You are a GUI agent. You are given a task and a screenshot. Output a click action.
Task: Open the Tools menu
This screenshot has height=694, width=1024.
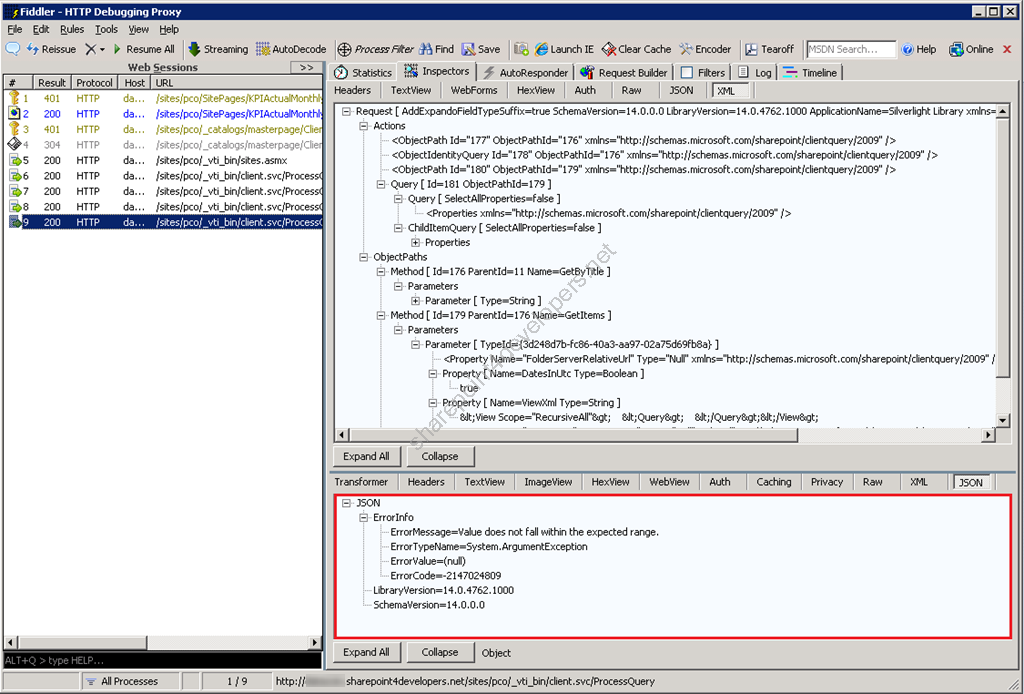(106, 29)
